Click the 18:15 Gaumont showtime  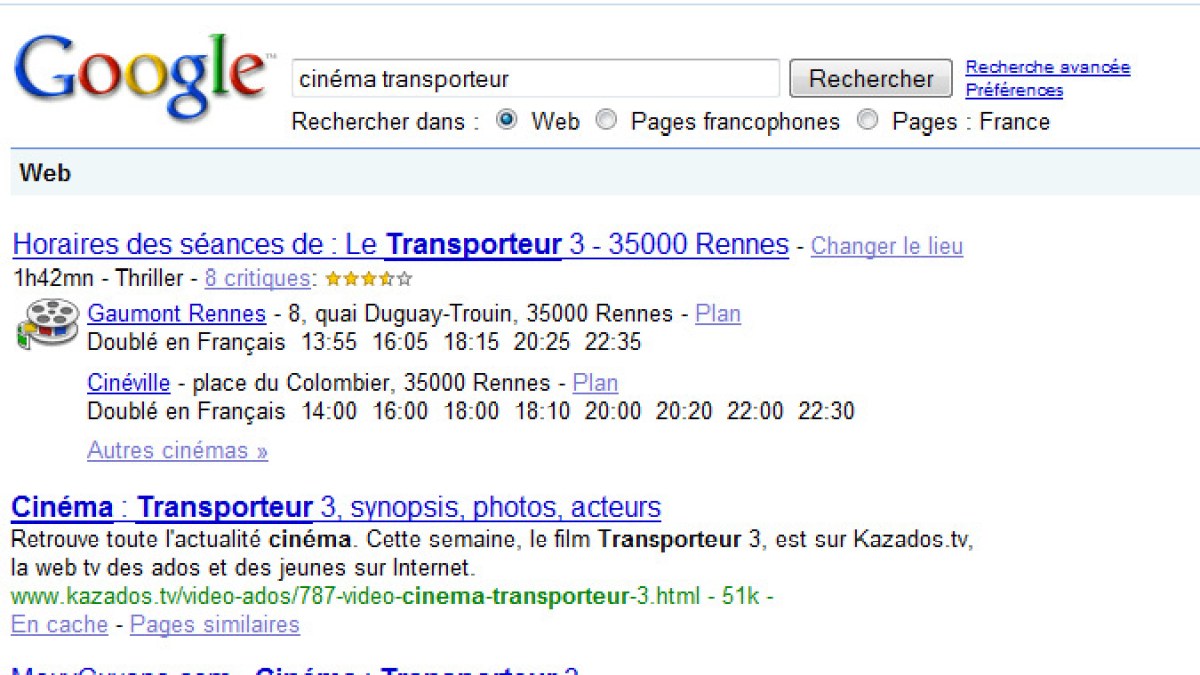click(x=471, y=343)
